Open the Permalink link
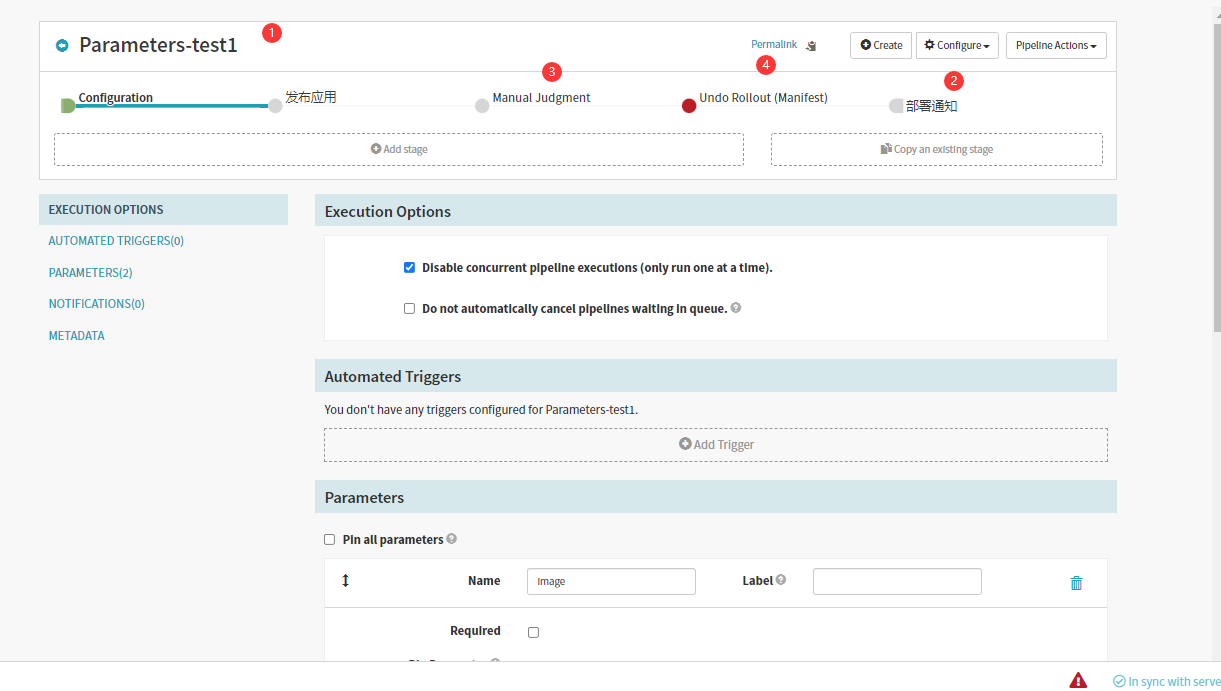This screenshot has width=1221, height=691. pos(774,44)
